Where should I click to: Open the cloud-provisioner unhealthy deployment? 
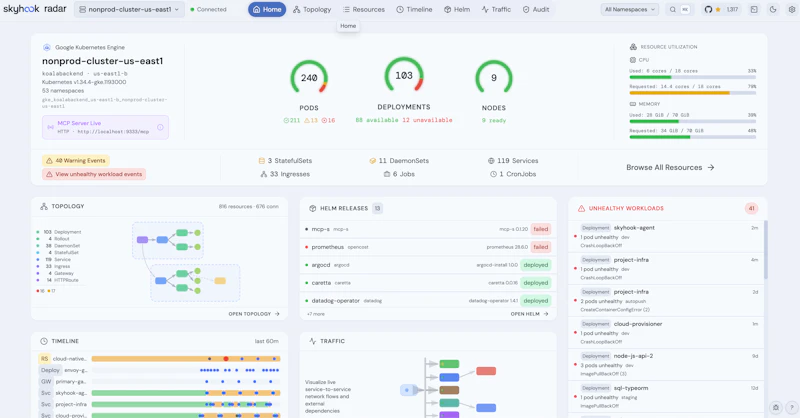tap(666, 333)
